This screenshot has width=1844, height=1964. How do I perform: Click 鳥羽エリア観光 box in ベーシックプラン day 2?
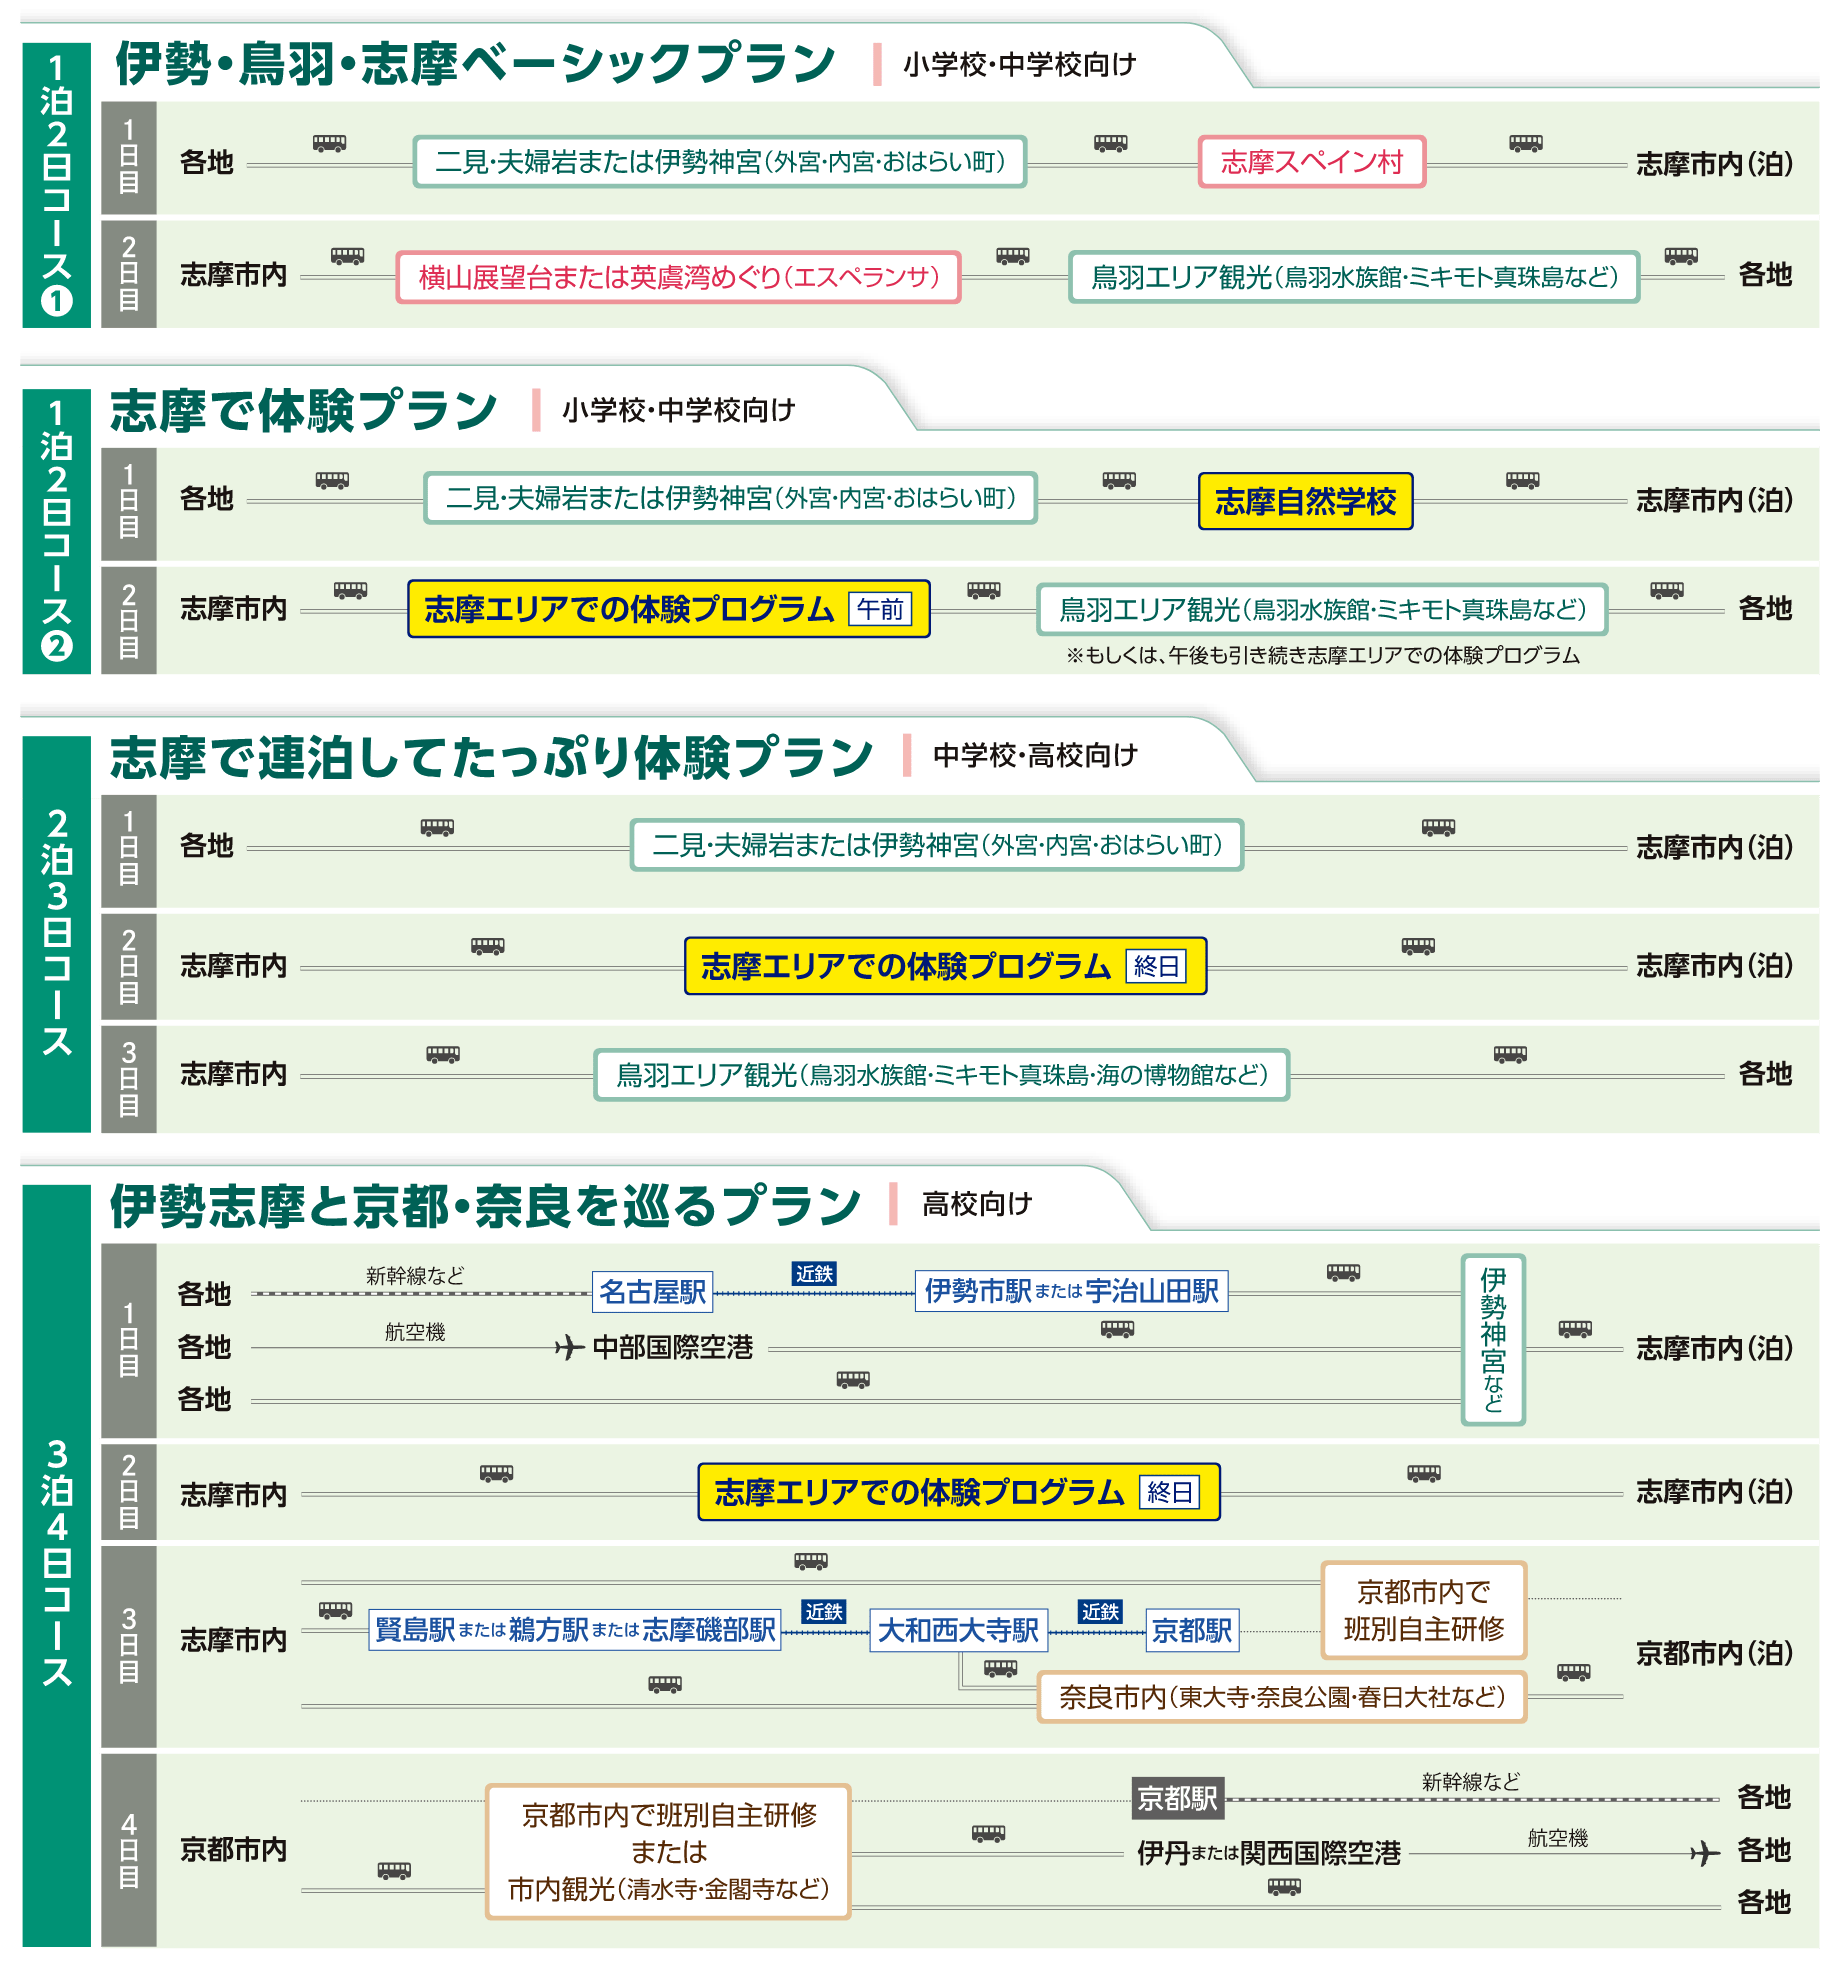1354,277
